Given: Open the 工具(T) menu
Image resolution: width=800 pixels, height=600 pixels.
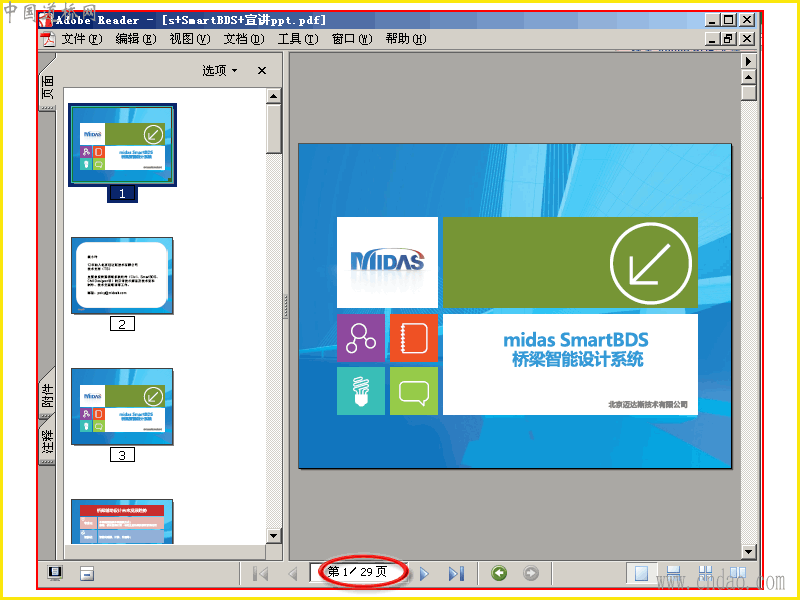Looking at the screenshot, I should coord(298,39).
